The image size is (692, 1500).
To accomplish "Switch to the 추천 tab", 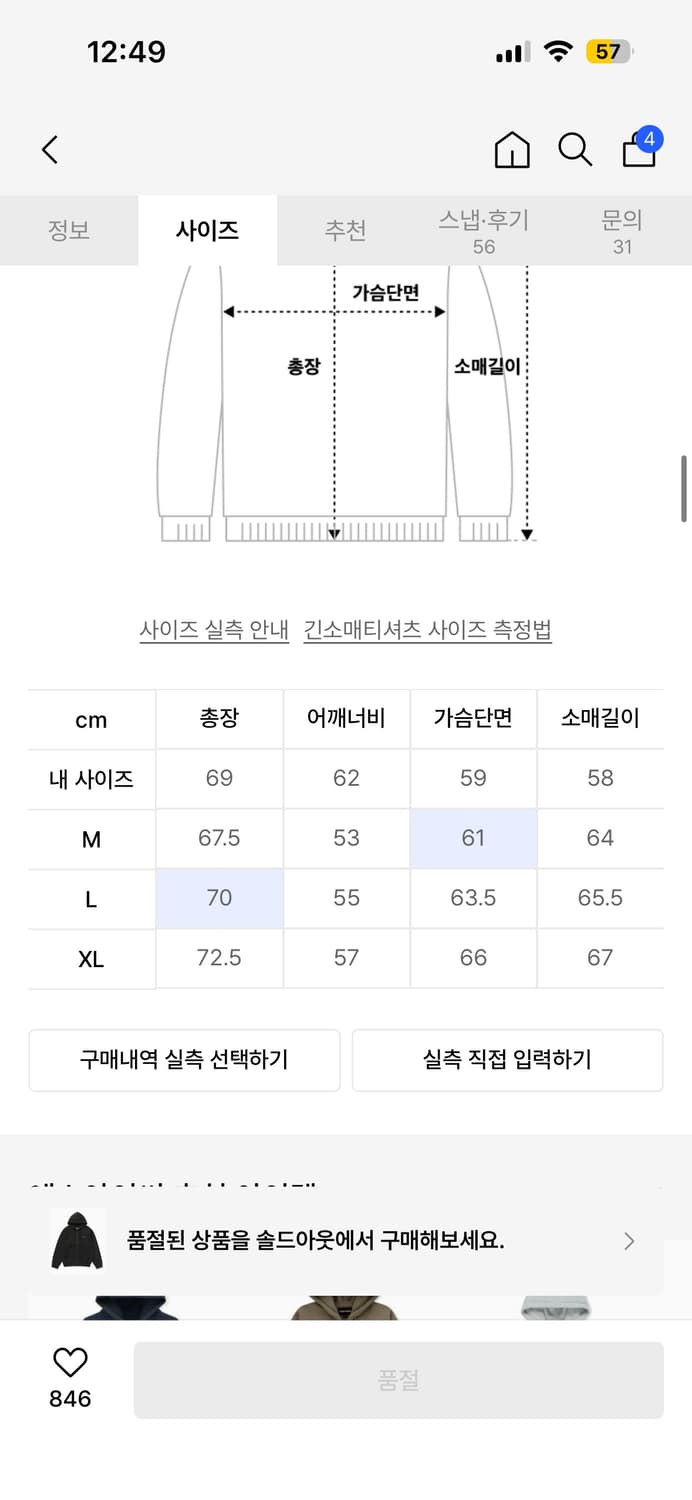I will tap(346, 230).
